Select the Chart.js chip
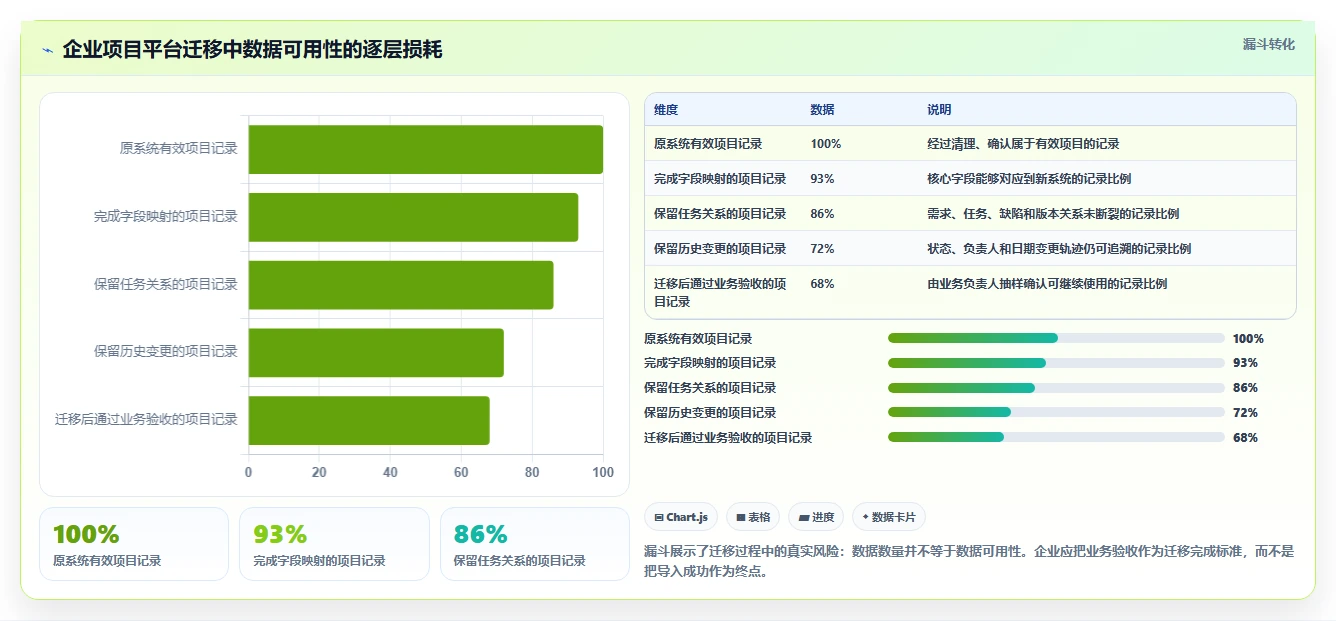The image size is (1336, 621). (681, 517)
